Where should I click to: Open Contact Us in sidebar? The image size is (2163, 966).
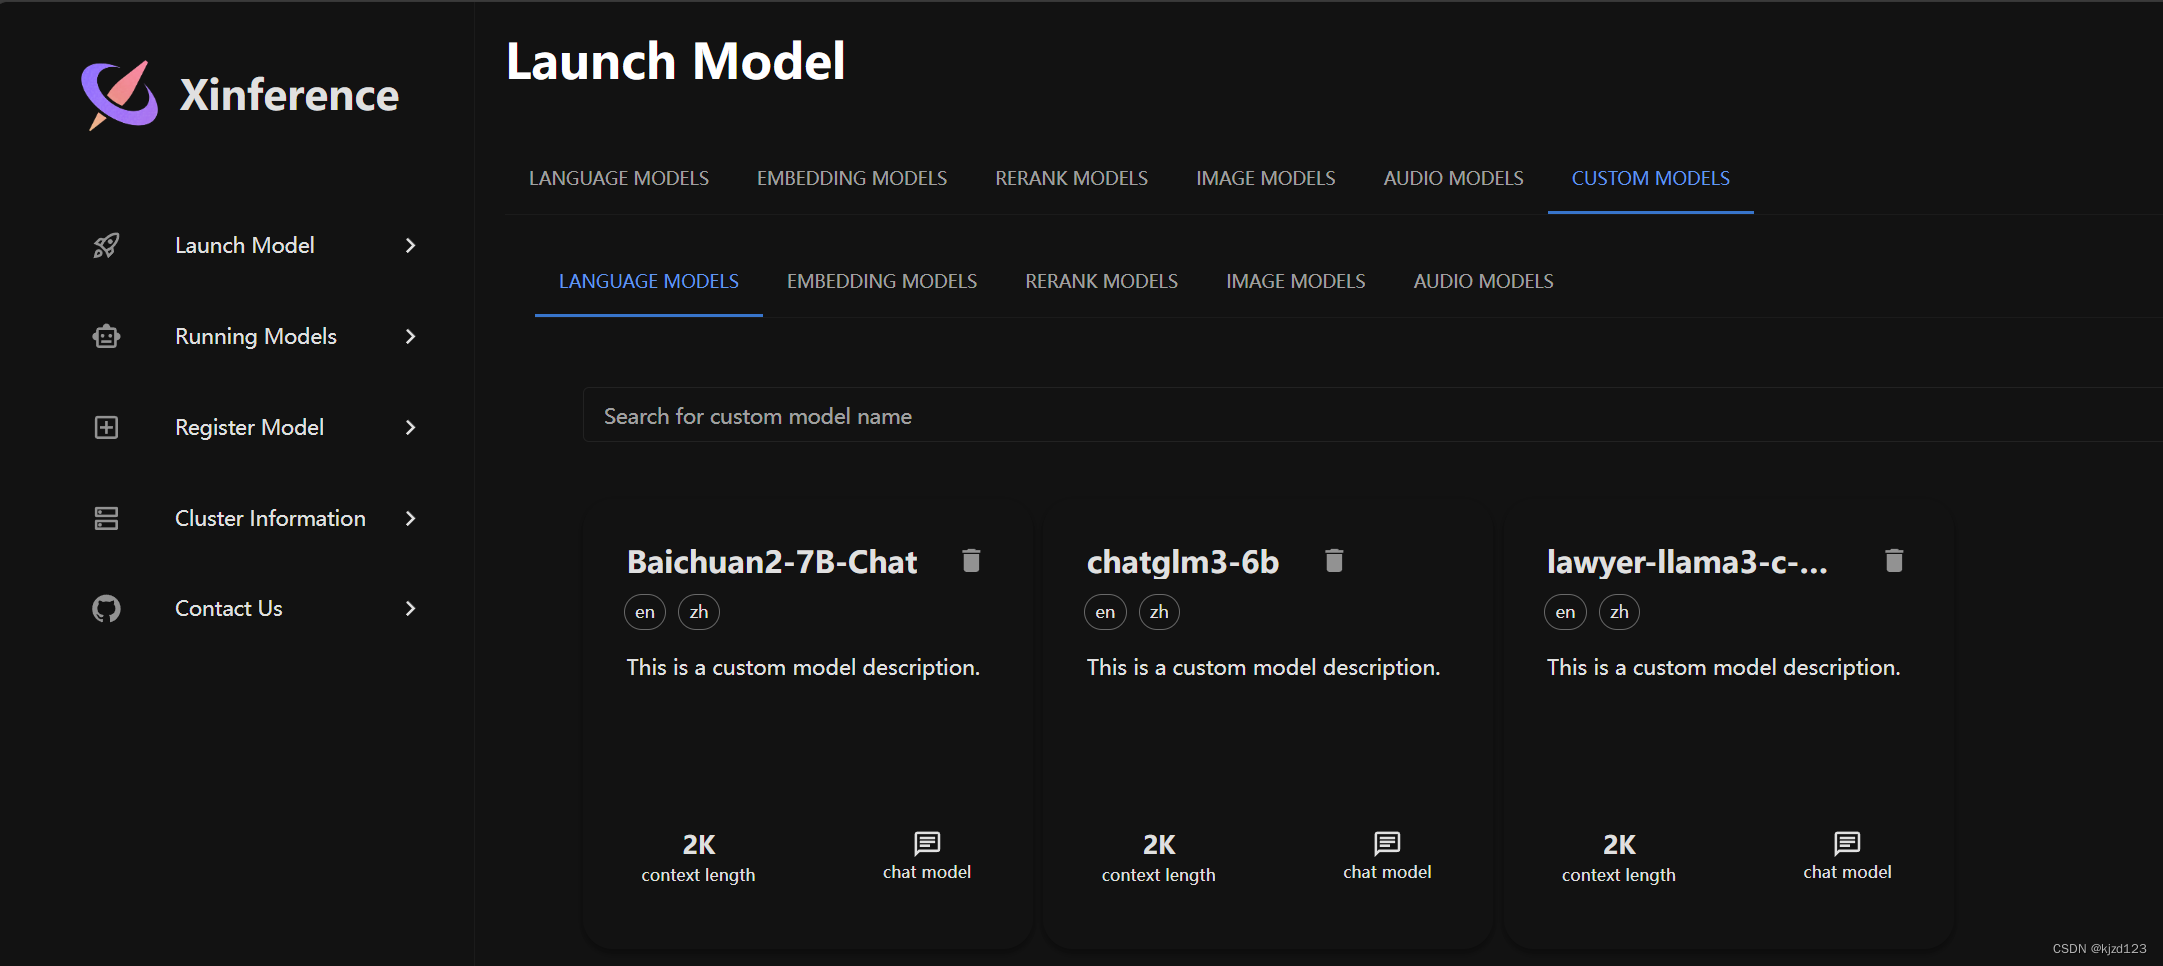pos(229,608)
